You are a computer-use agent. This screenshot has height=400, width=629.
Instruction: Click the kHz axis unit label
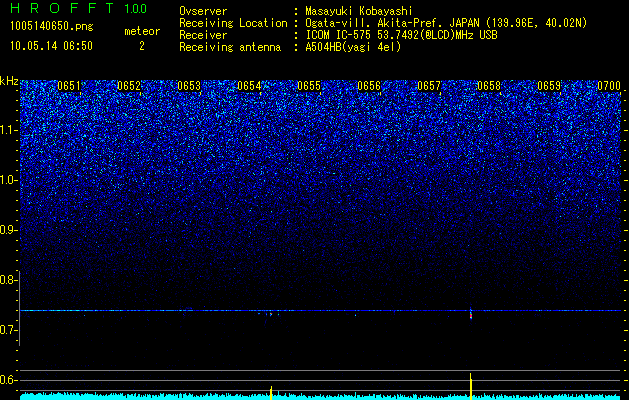9,81
